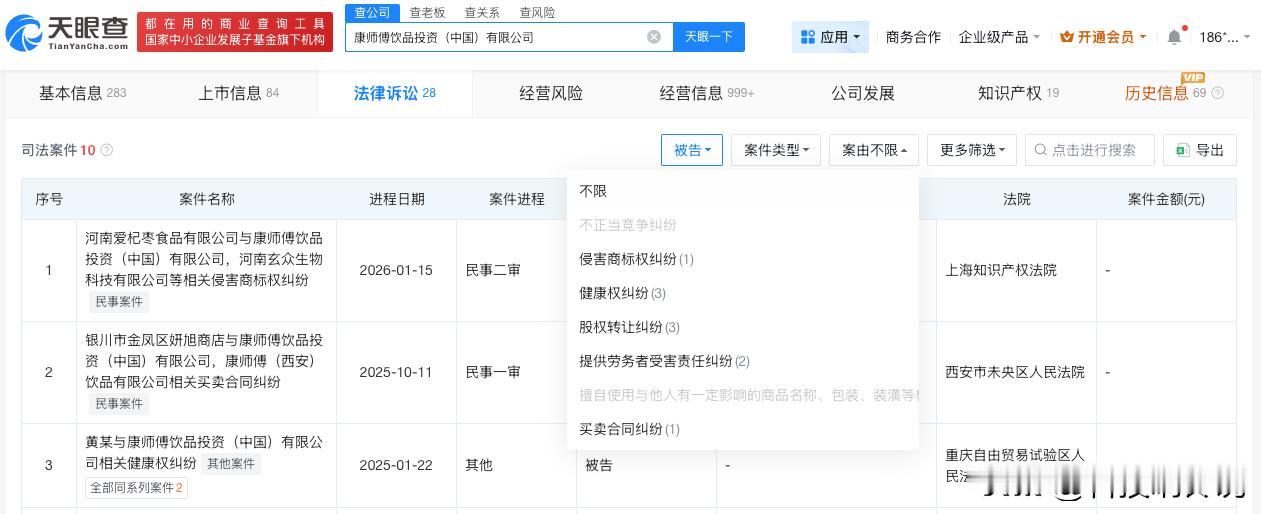Click the crown icon beside 开通会员
This screenshot has height=514, width=1261.
(x=1066, y=37)
